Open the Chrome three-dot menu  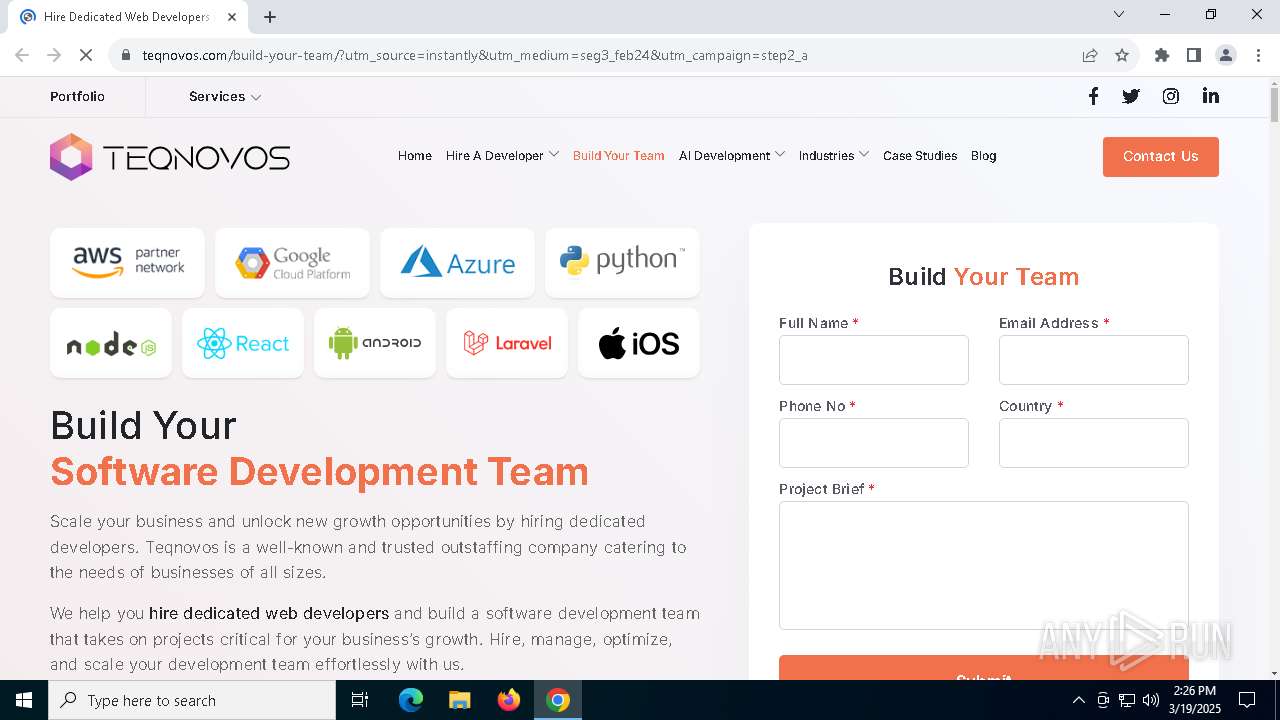pyautogui.click(x=1258, y=55)
